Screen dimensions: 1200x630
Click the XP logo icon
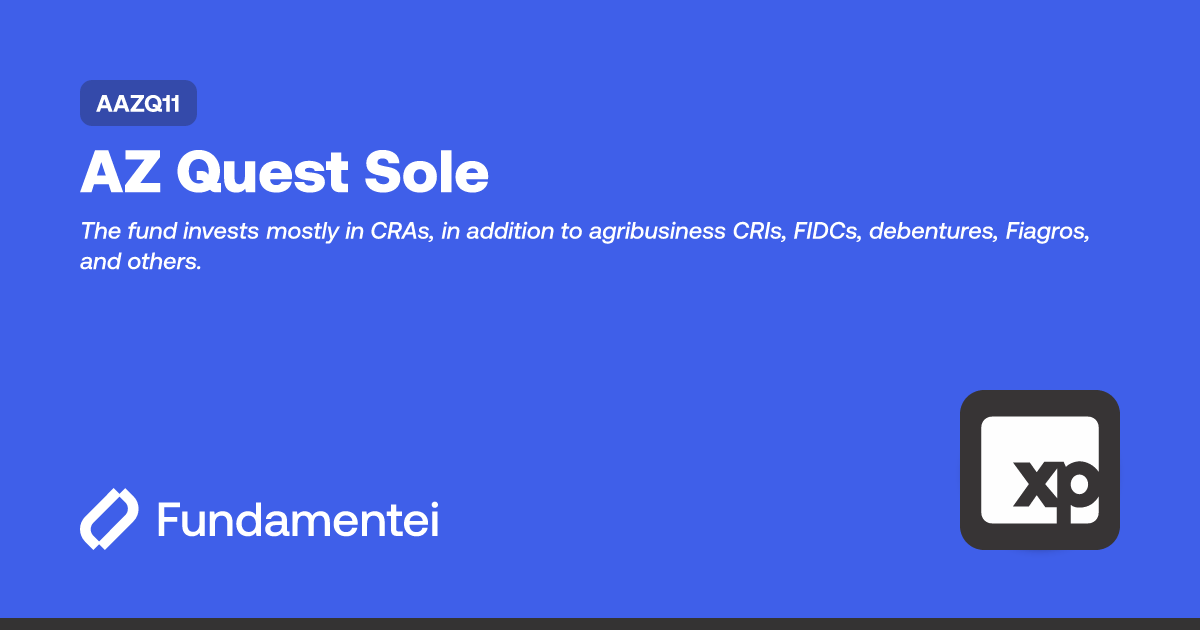(1039, 470)
